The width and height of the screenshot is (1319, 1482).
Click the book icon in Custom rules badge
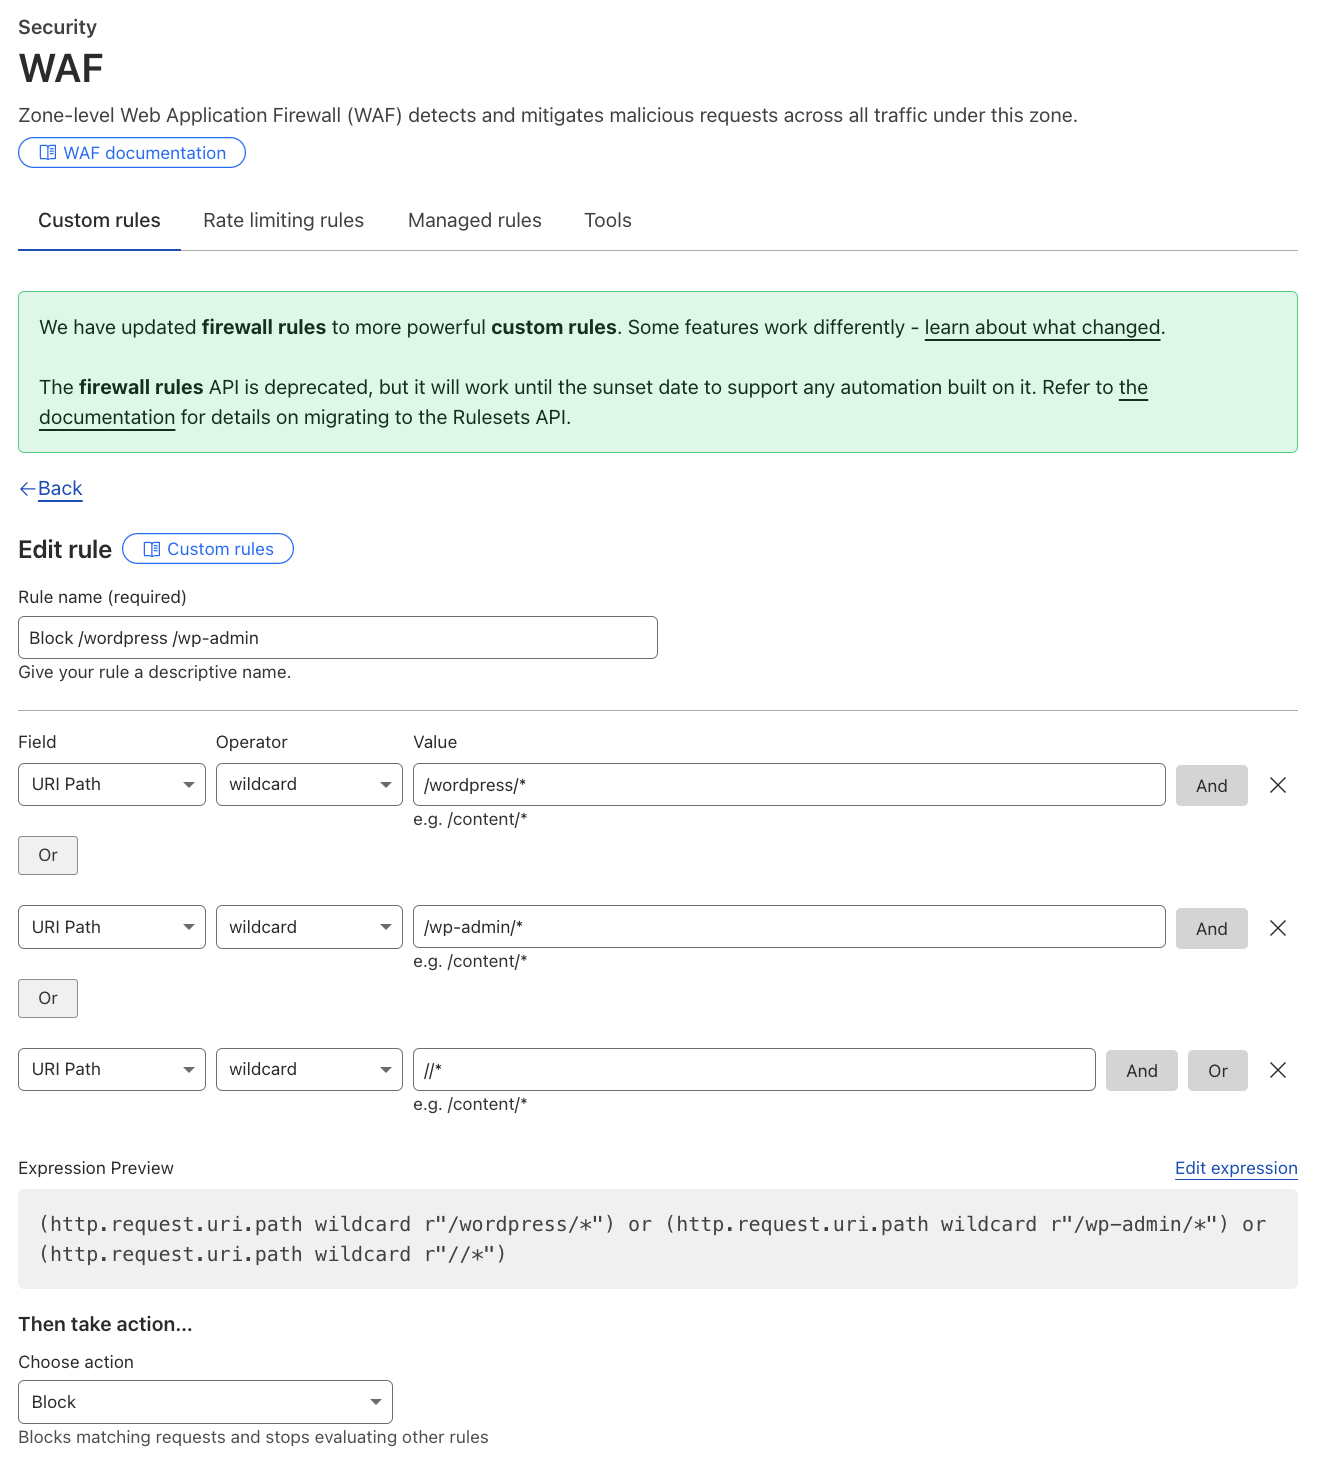point(152,549)
